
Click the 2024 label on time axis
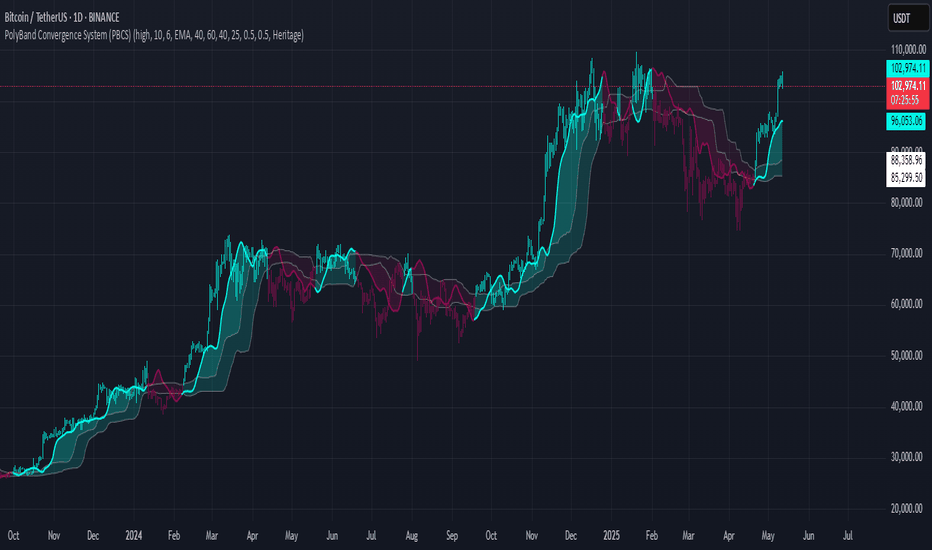point(134,536)
